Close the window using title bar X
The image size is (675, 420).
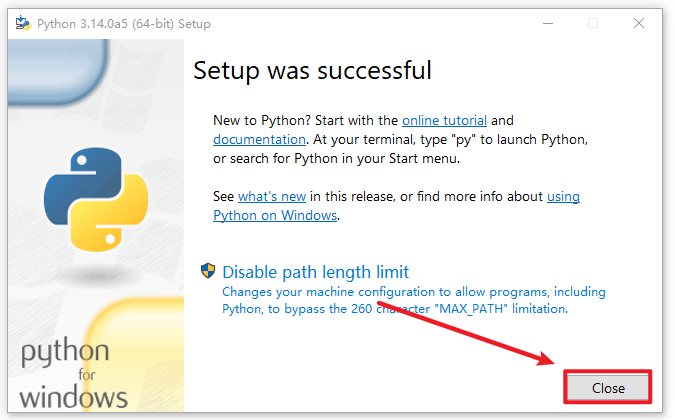638,23
